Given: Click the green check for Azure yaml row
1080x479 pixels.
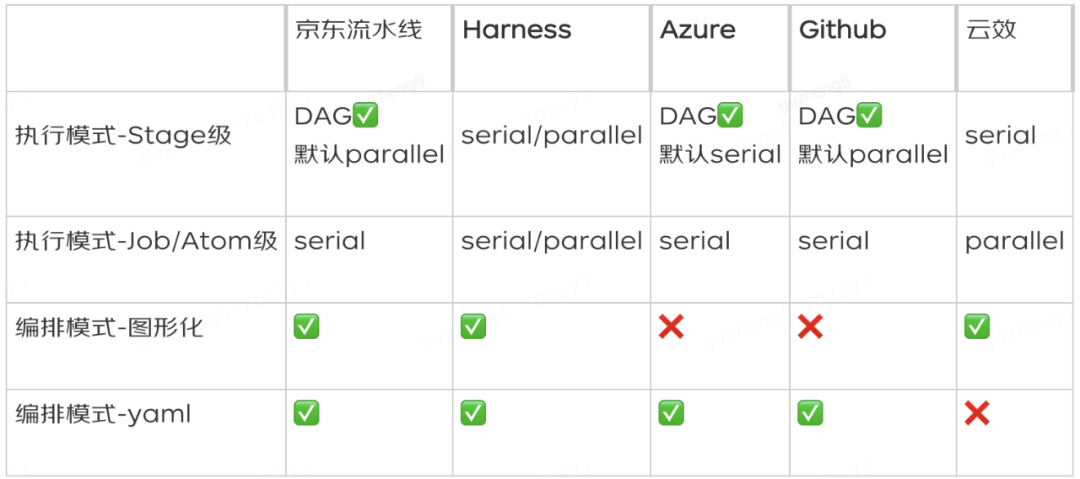Looking at the screenshot, I should tap(671, 413).
